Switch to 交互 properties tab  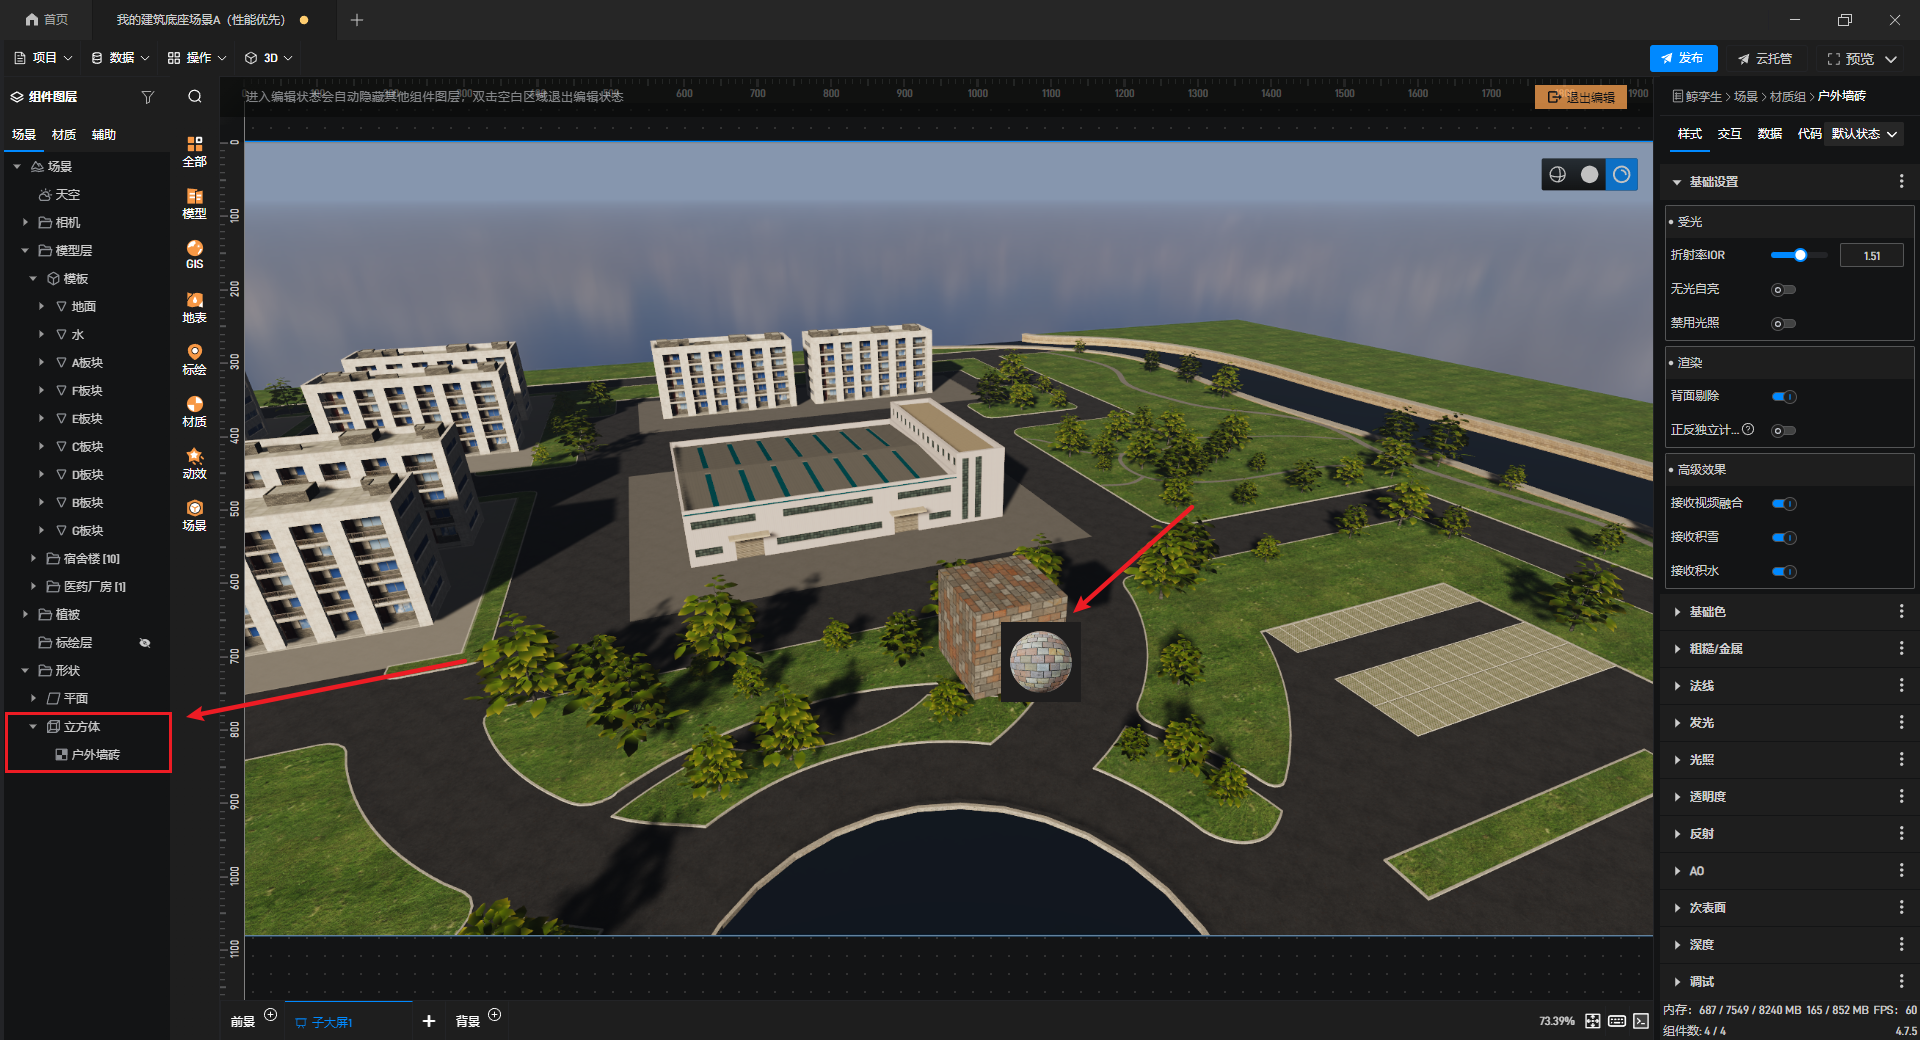[1730, 134]
